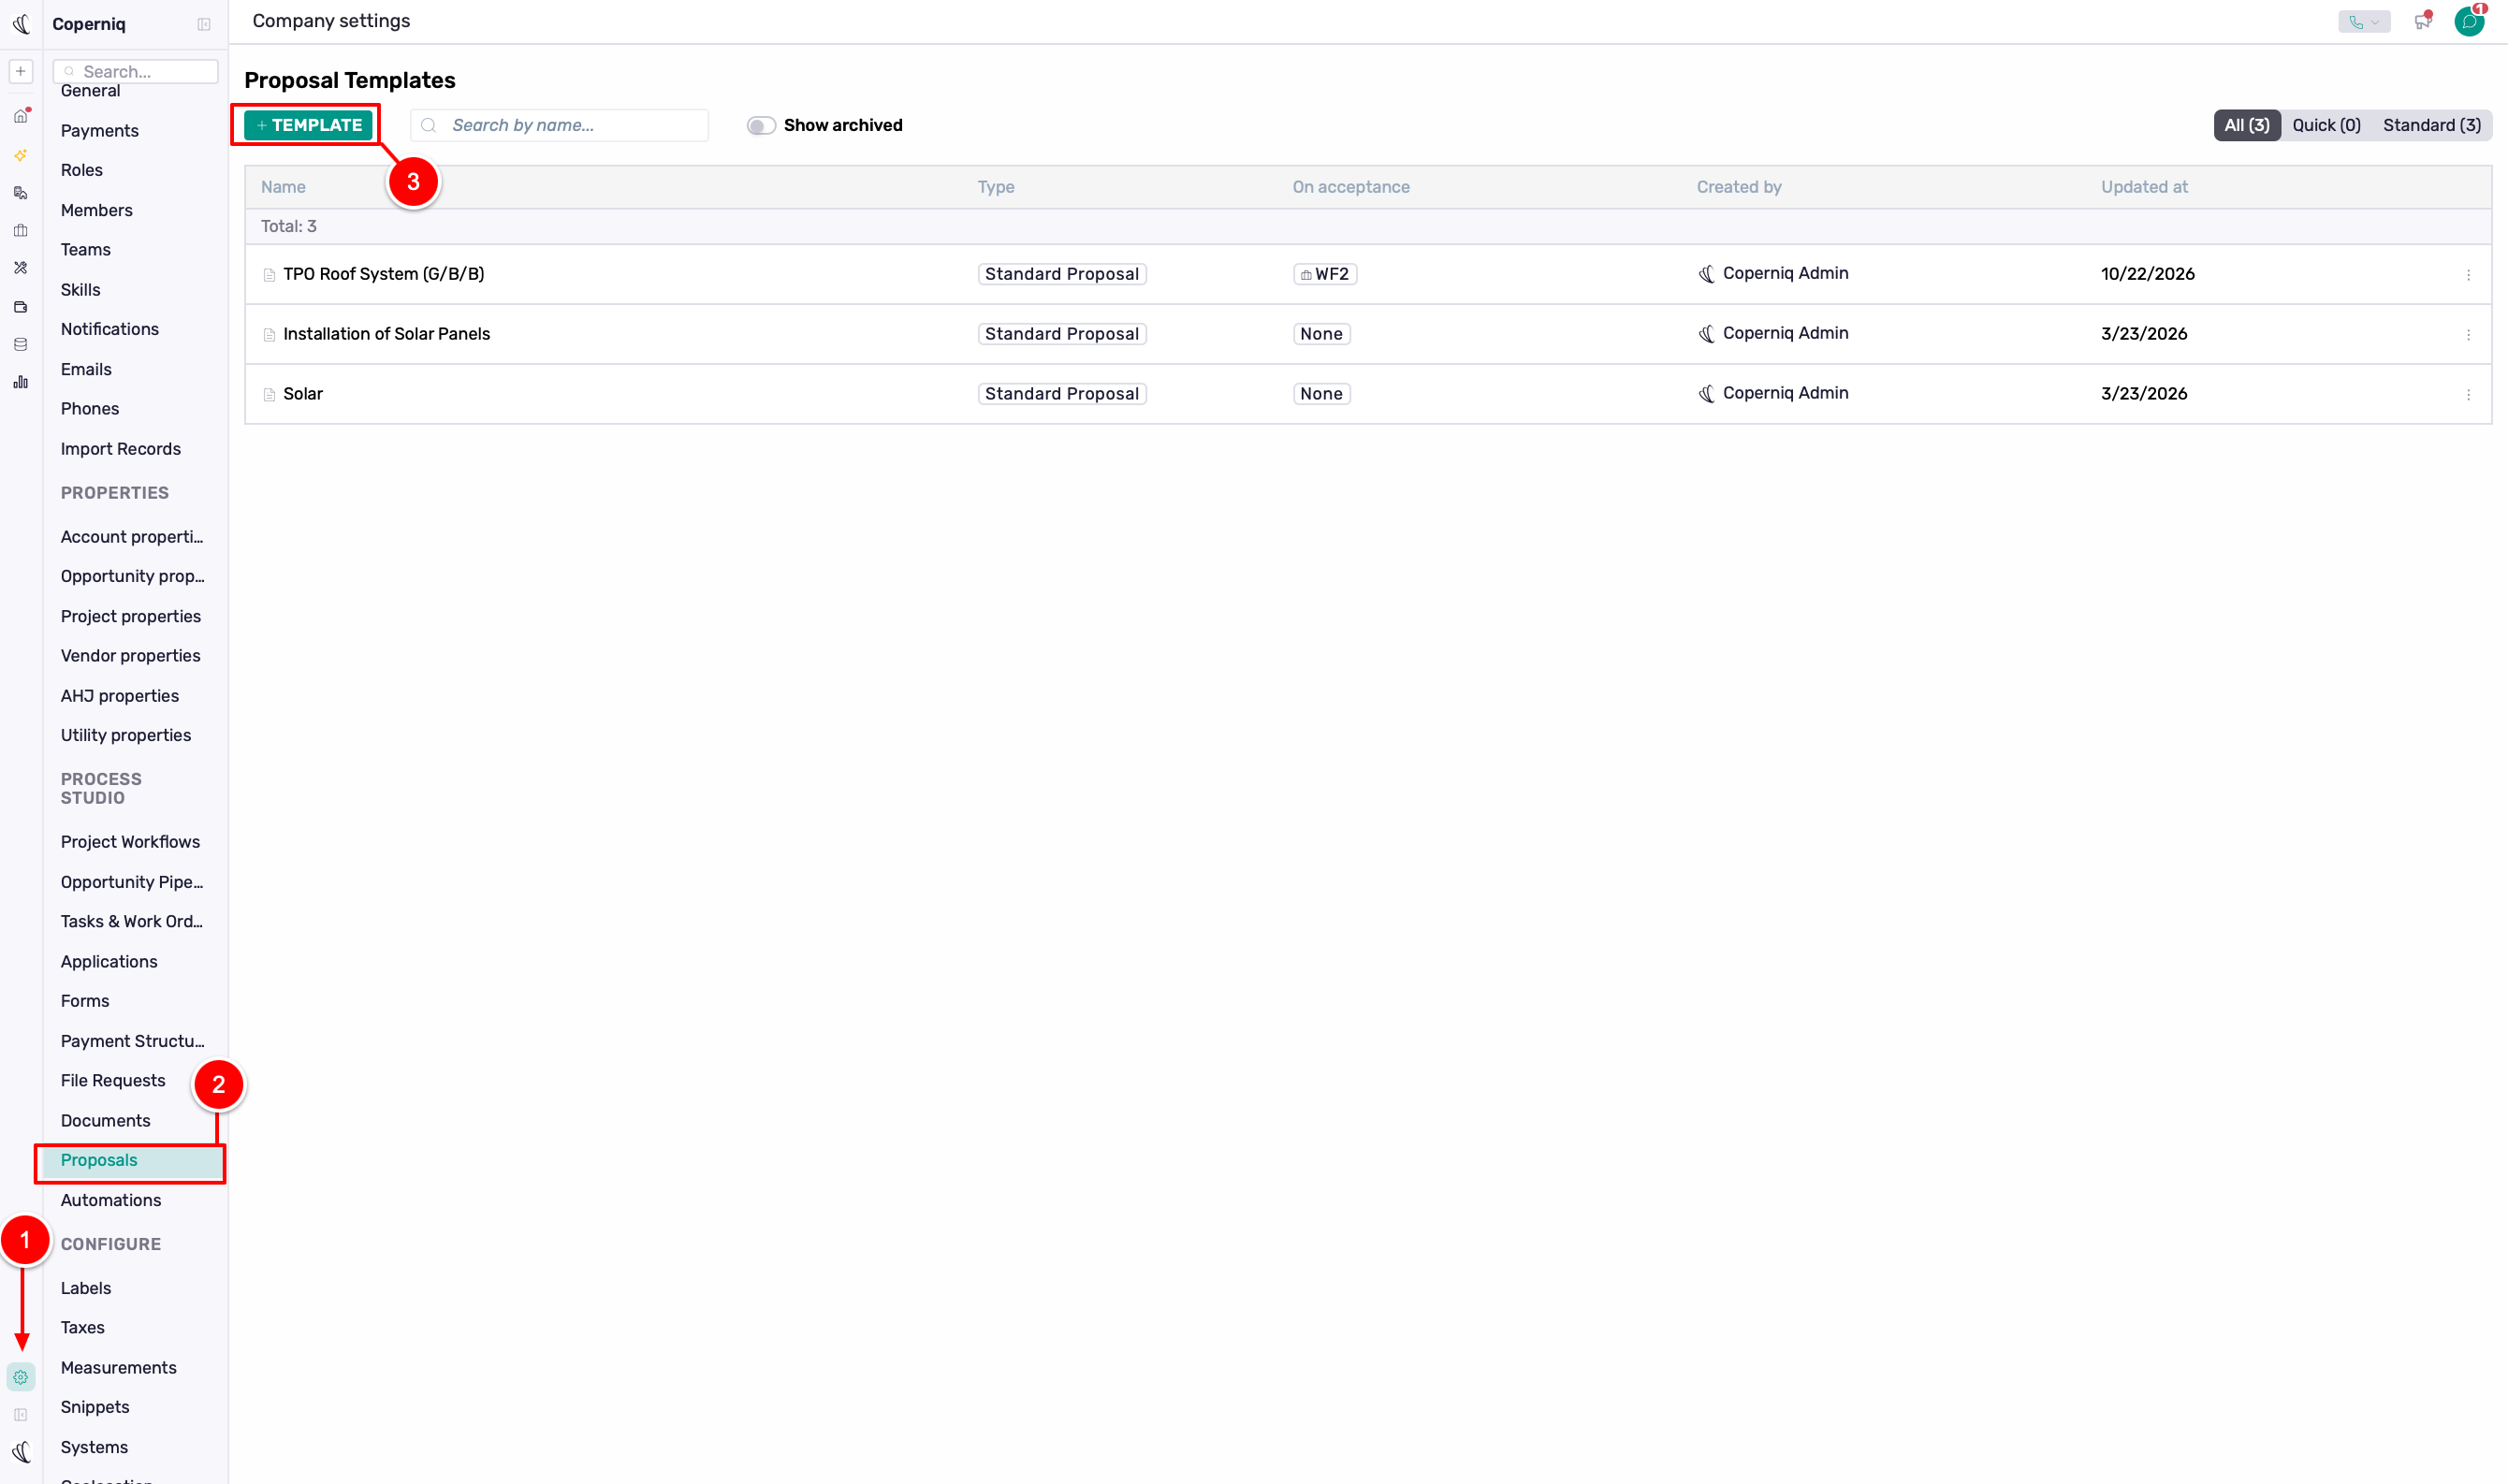This screenshot has height=1484, width=2508.
Task: Open Project Workflows settings
Action: (130, 842)
